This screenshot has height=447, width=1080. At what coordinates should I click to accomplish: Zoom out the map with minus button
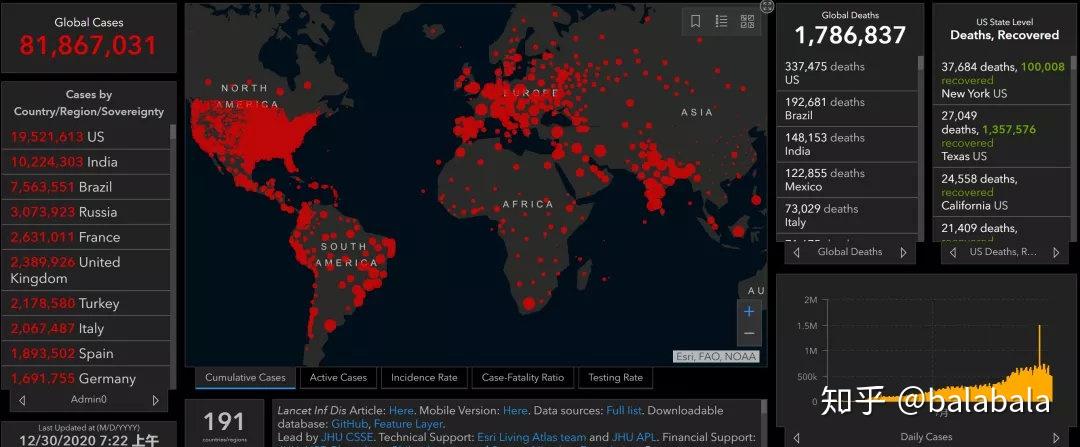click(749, 333)
